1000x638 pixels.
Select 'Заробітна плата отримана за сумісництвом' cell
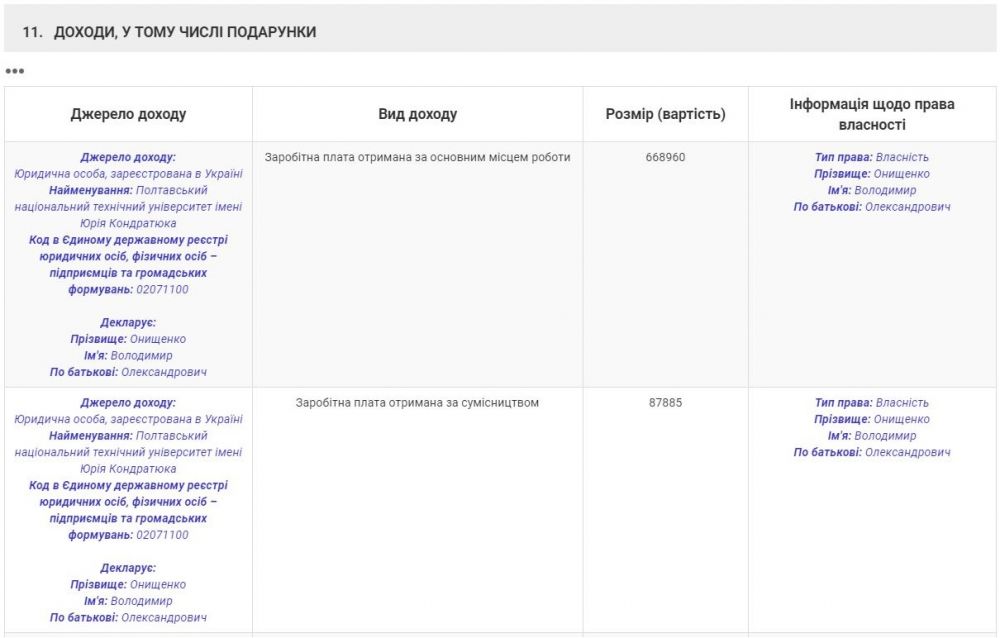[x=417, y=403]
